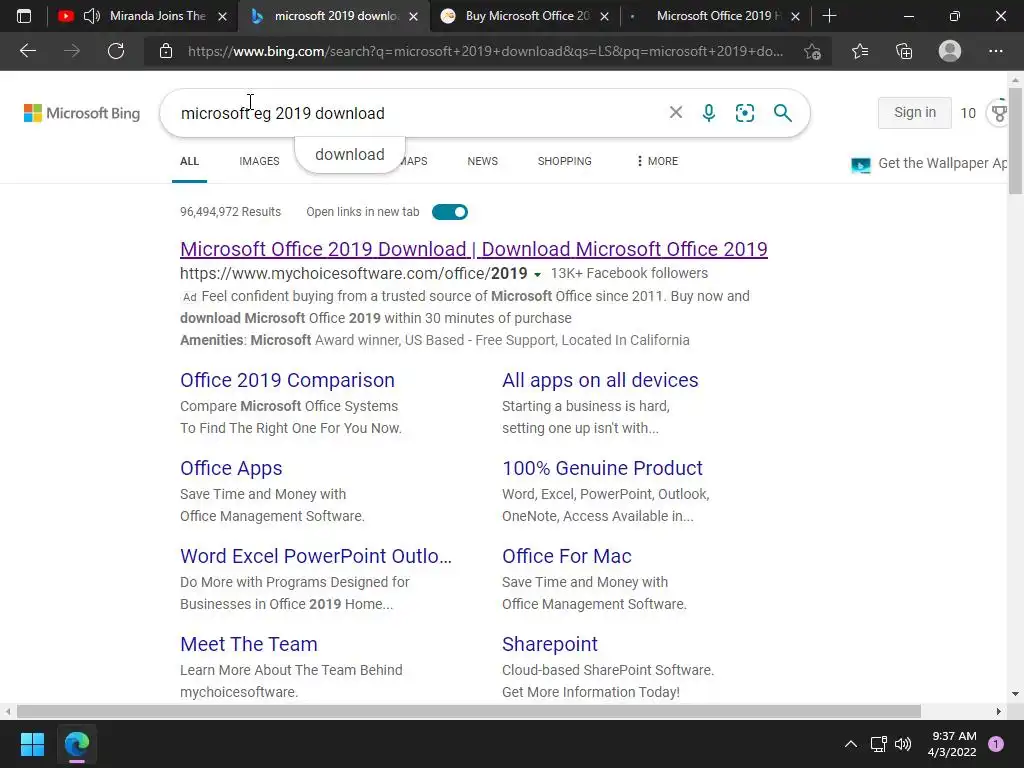The height and width of the screenshot is (768, 1024).
Task: Open Microsoft Rewards trophy icon
Action: pyautogui.click(x=999, y=113)
